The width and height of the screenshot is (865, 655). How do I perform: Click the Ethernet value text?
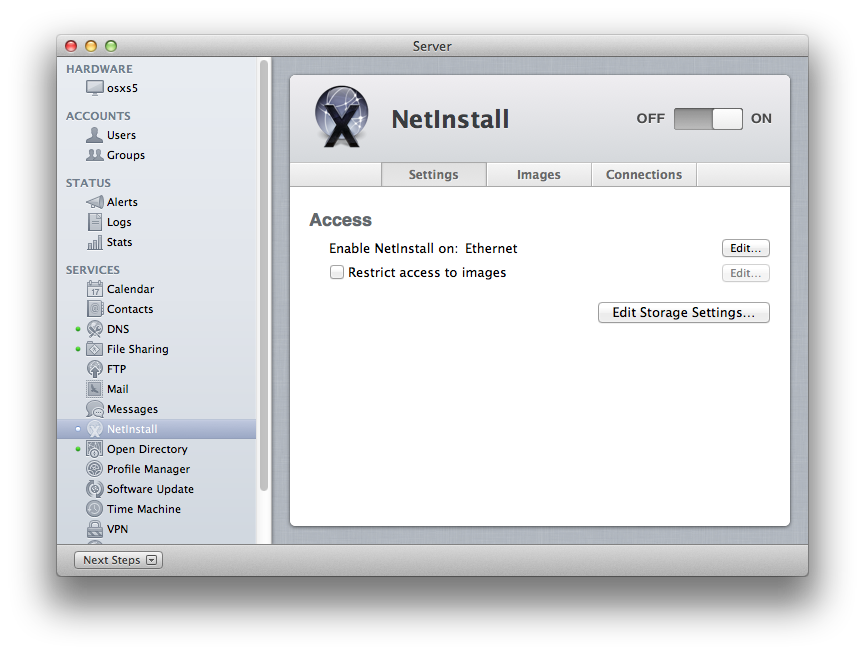491,248
